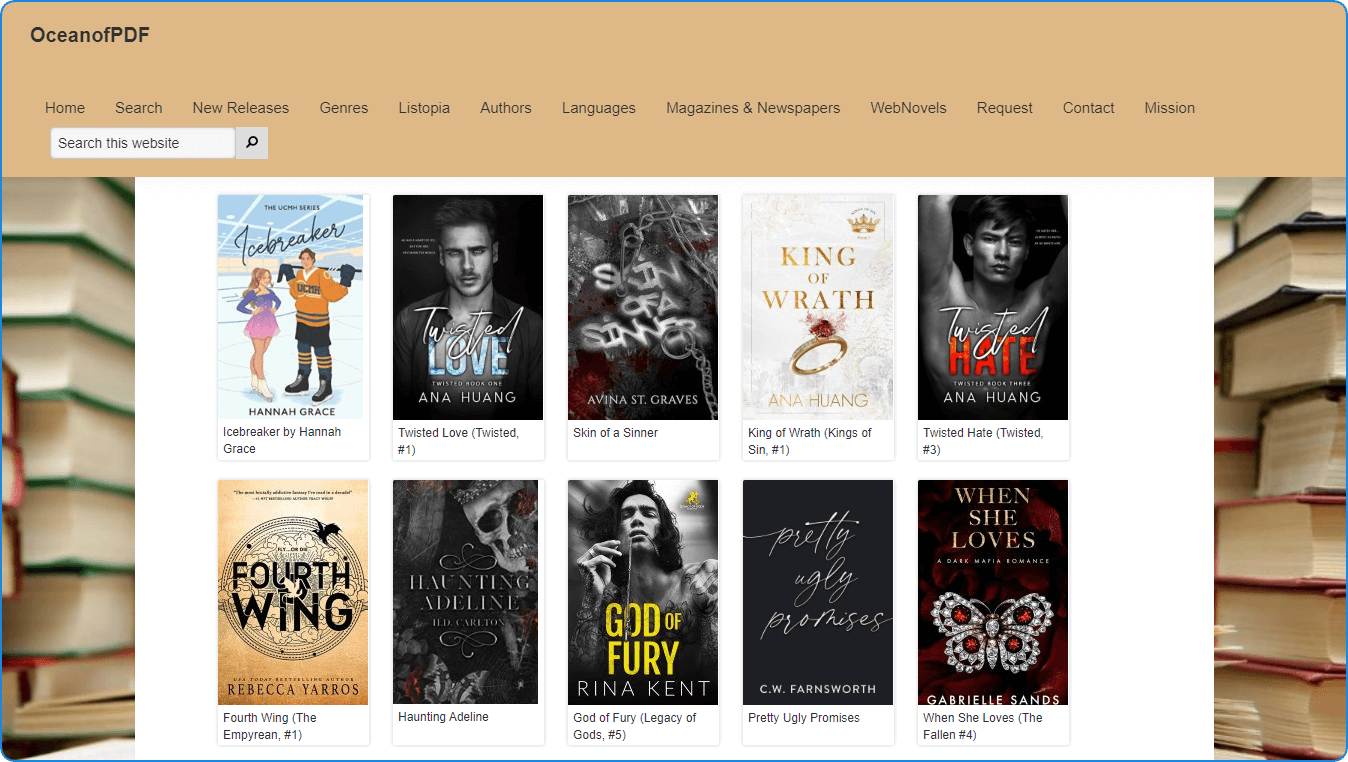Open the King of Wrath cover

tap(818, 307)
